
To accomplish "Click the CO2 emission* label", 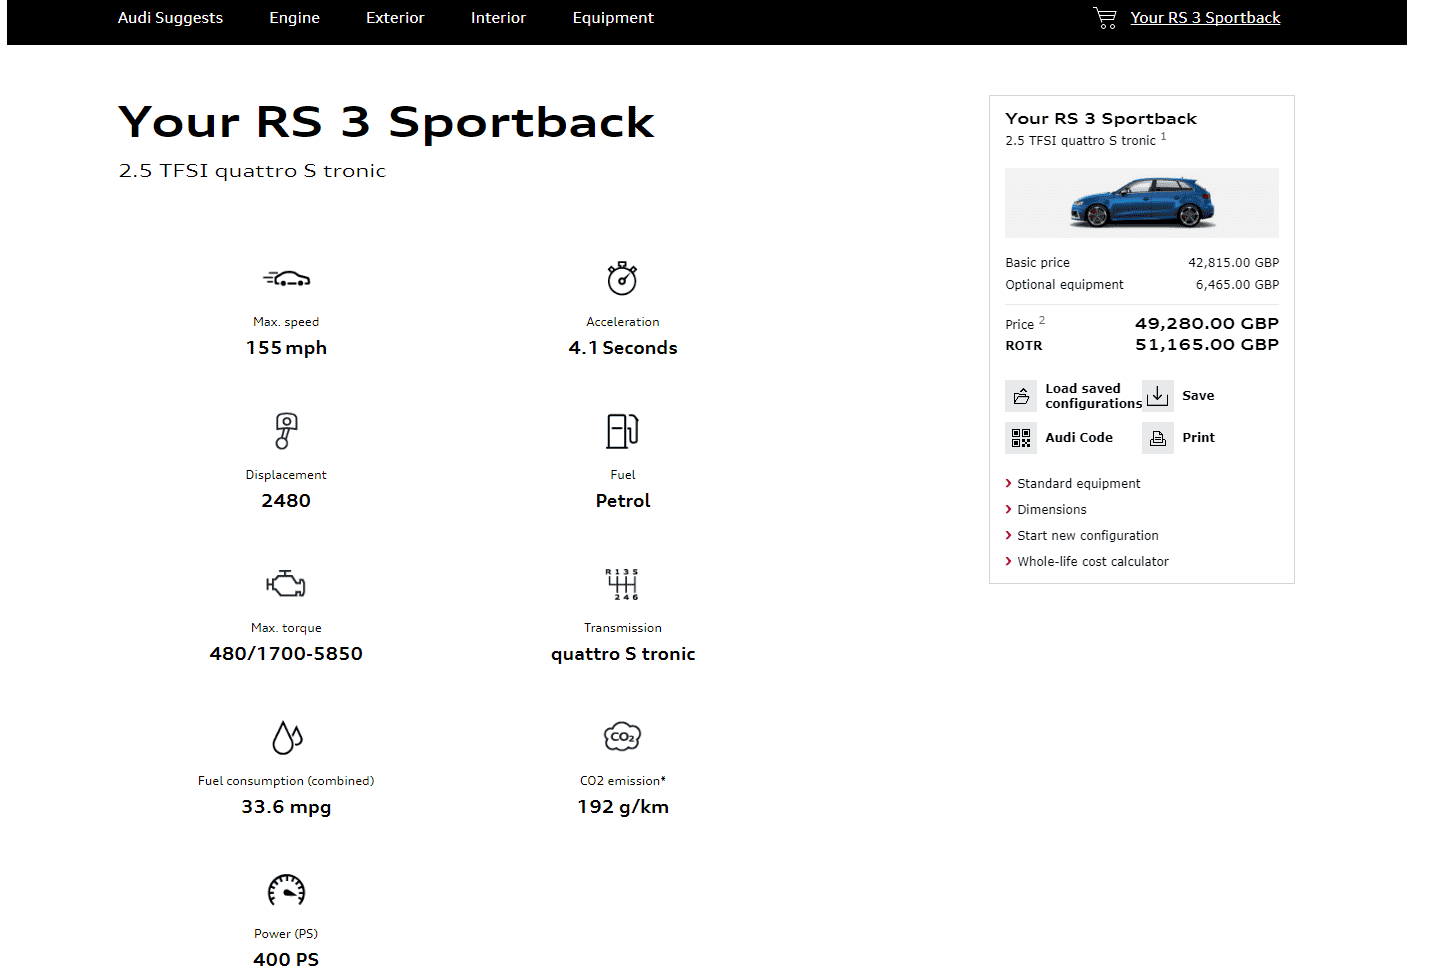I will point(622,781).
